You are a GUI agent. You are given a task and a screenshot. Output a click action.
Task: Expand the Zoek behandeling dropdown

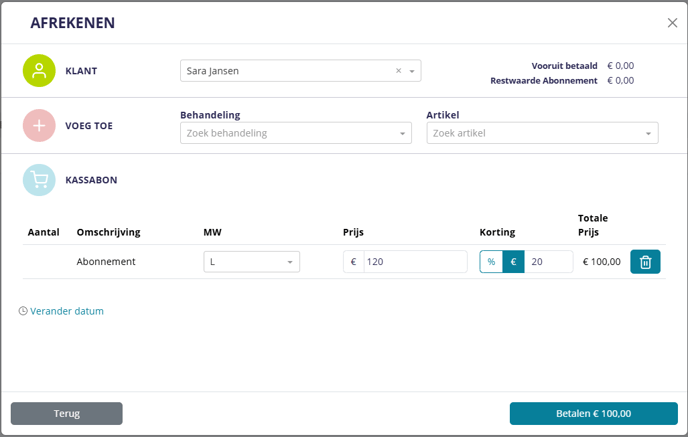[402, 133]
